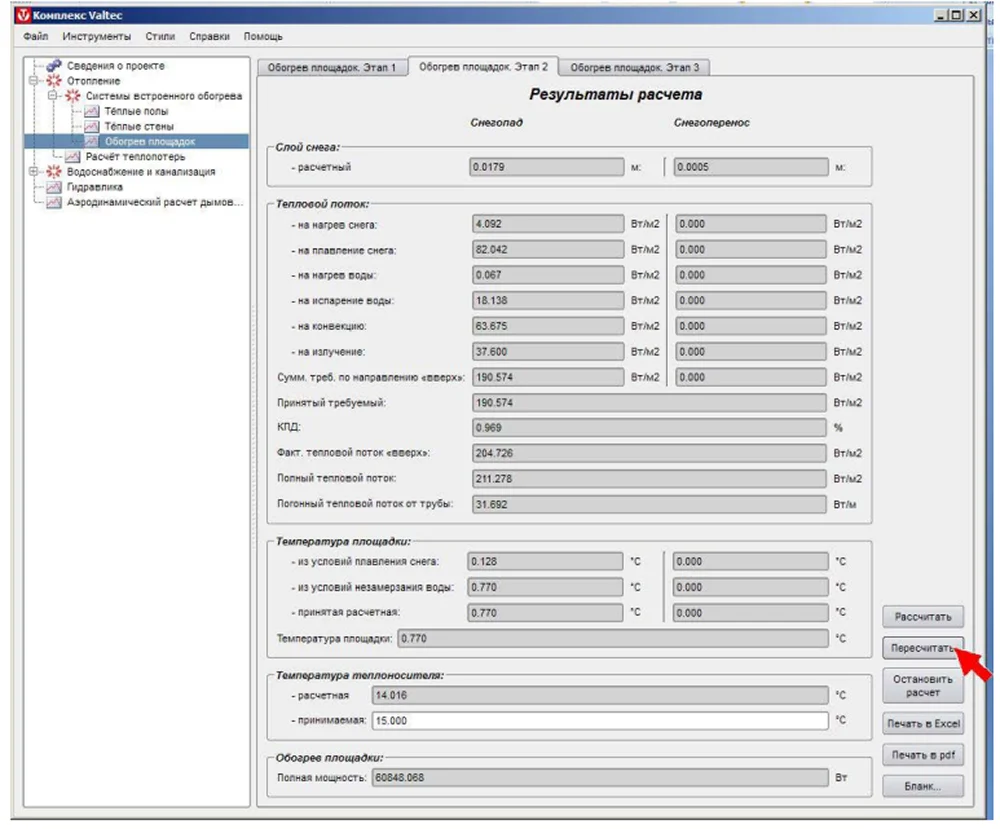Switch to Обогрев площадок. Этап 3 tab
The height and width of the screenshot is (829, 1000).
click(x=634, y=68)
